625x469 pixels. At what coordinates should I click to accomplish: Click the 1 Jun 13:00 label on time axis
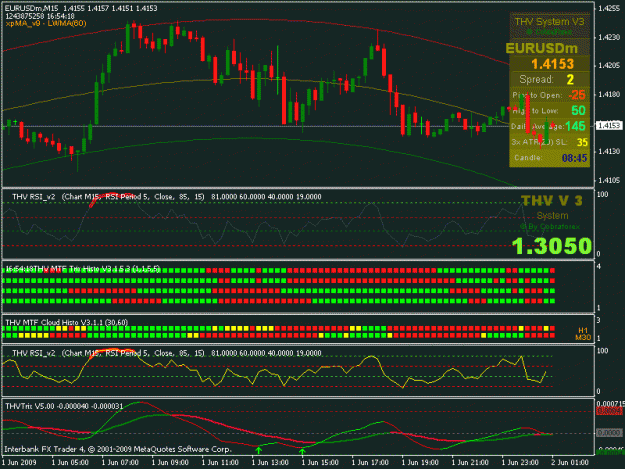click(x=270, y=463)
